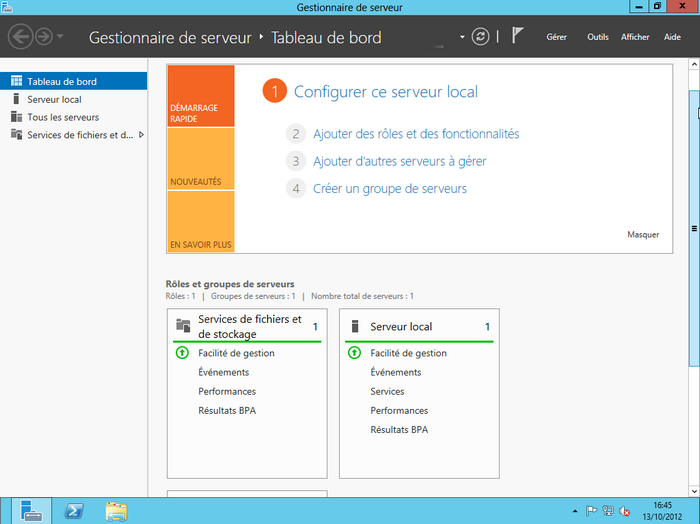Open Facilité de gestion in file services tile
Viewport: 700px width, 524px height.
click(236, 353)
